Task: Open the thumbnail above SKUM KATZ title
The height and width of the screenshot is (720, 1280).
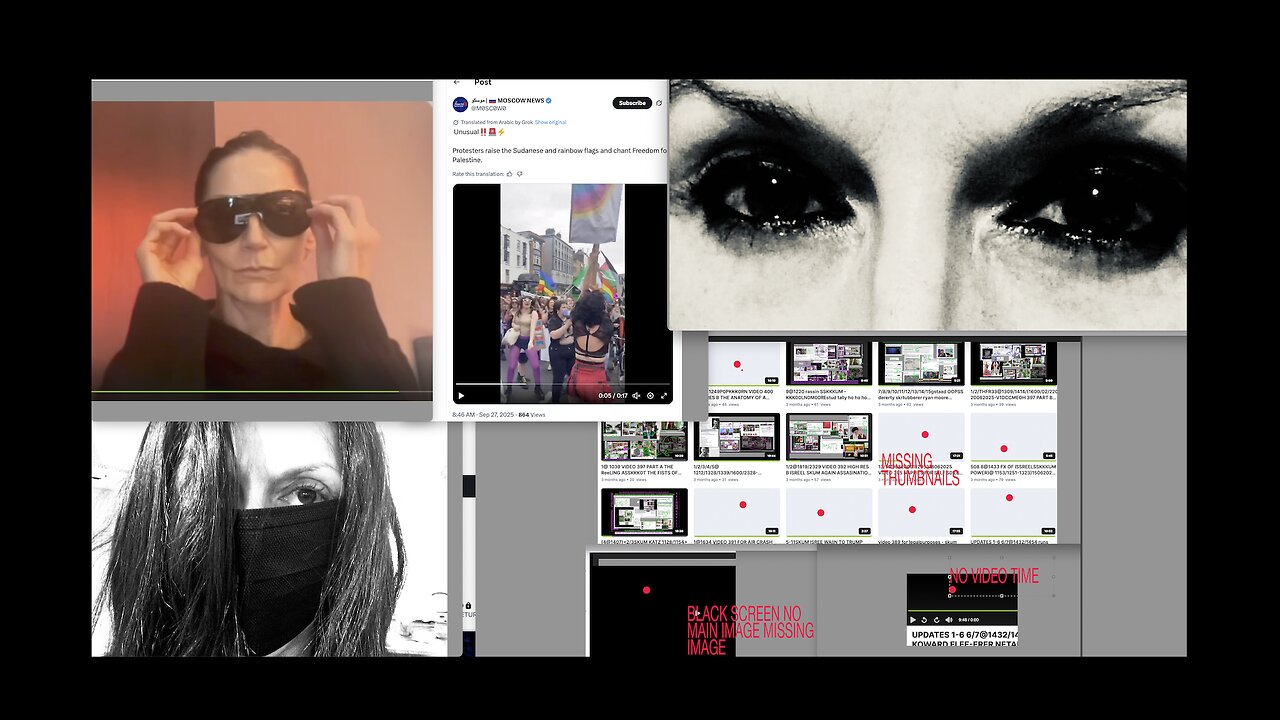Action: pyautogui.click(x=644, y=512)
